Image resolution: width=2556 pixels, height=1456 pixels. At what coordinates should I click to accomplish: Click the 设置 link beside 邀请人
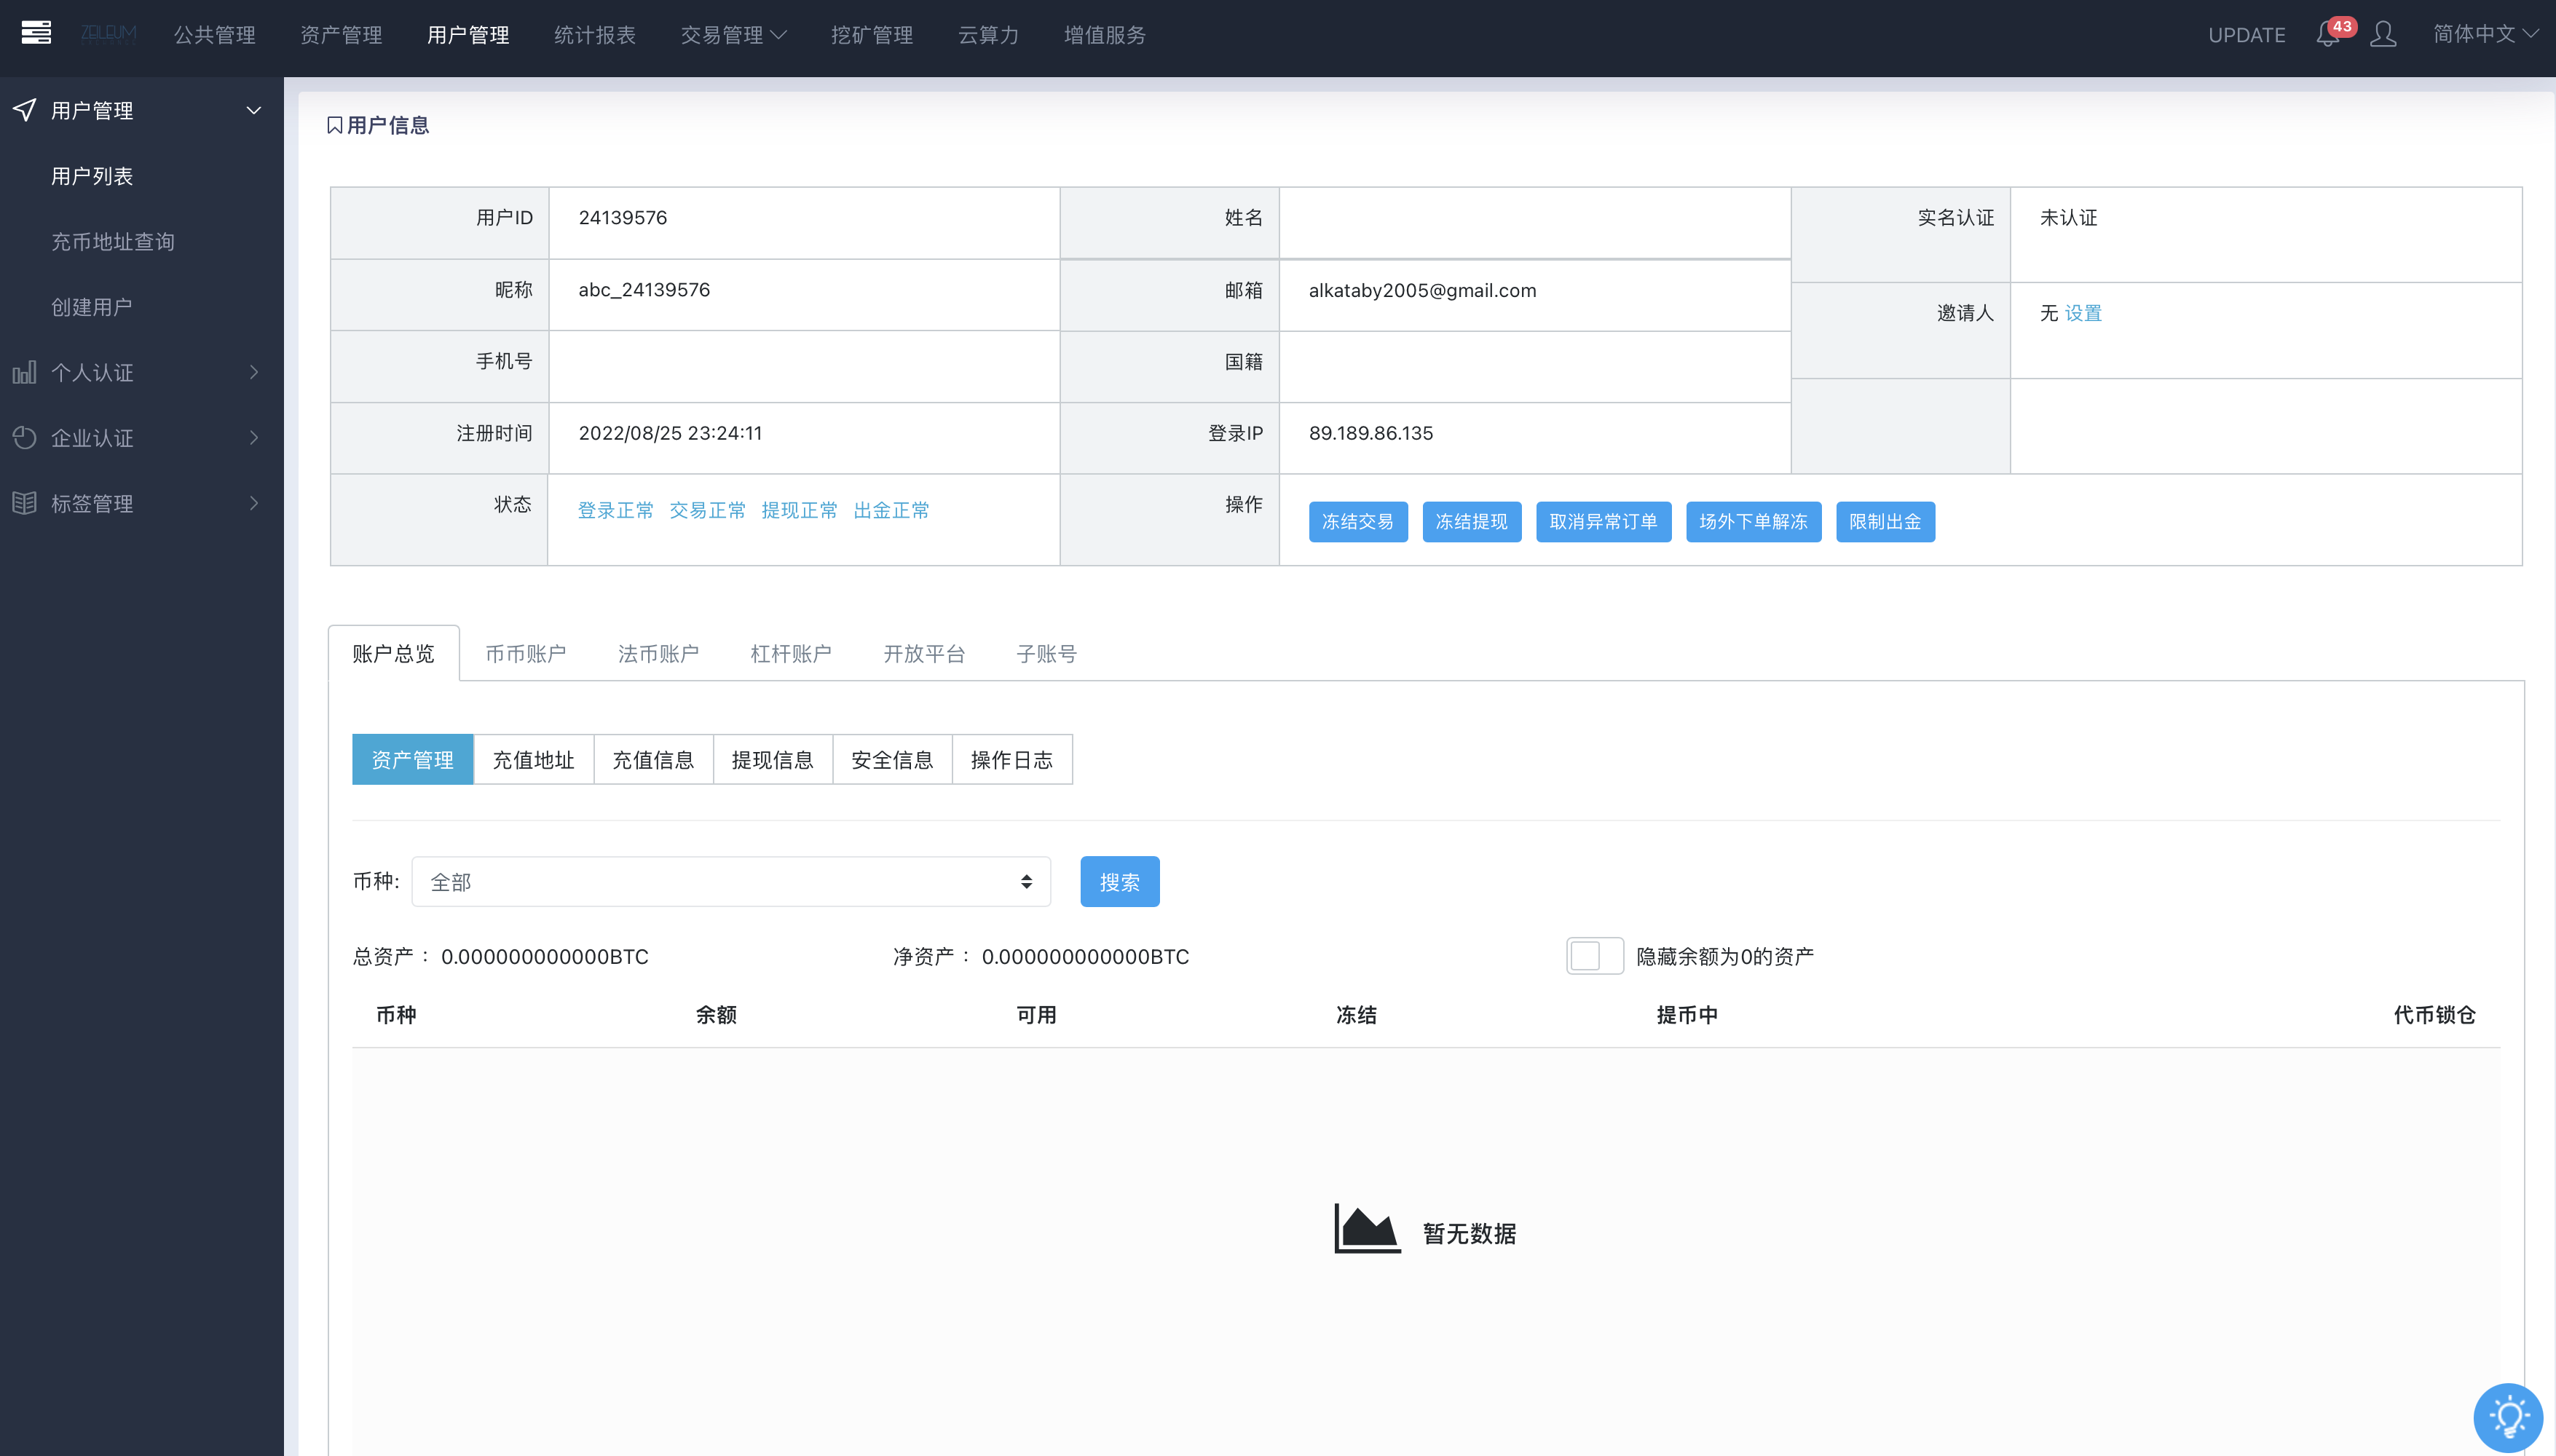2084,313
